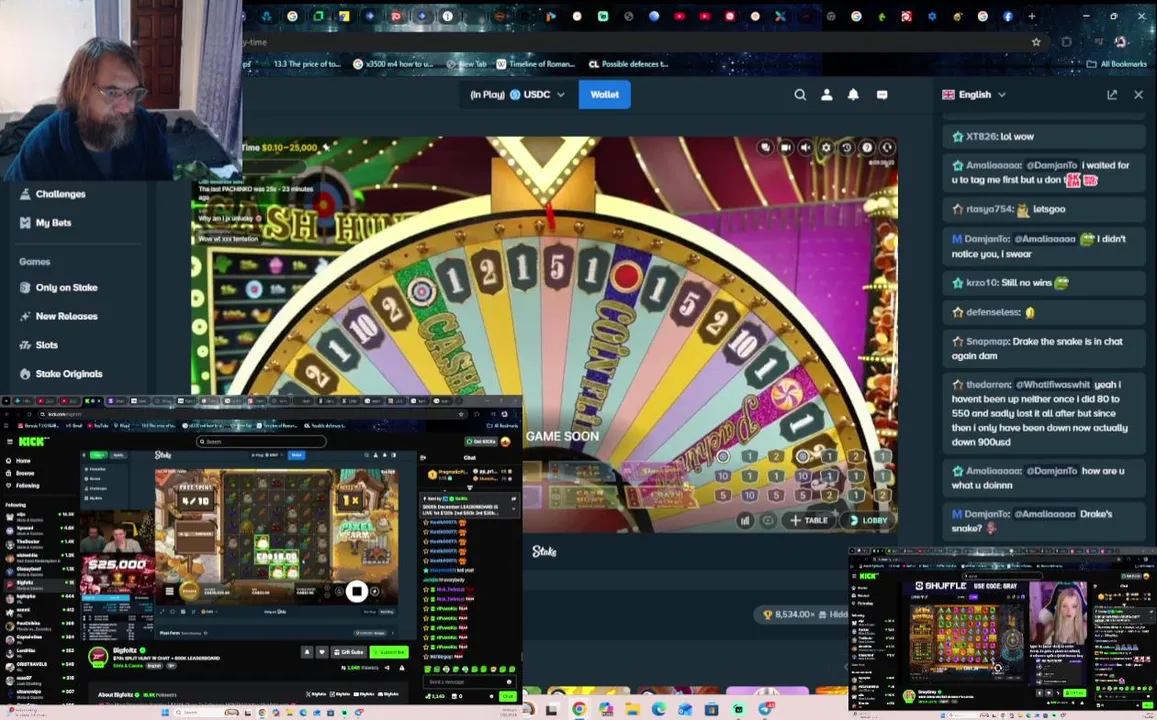This screenshot has width=1157, height=720.
Task: Click heart follow icon on Bigfoltz stream
Action: tap(322, 652)
